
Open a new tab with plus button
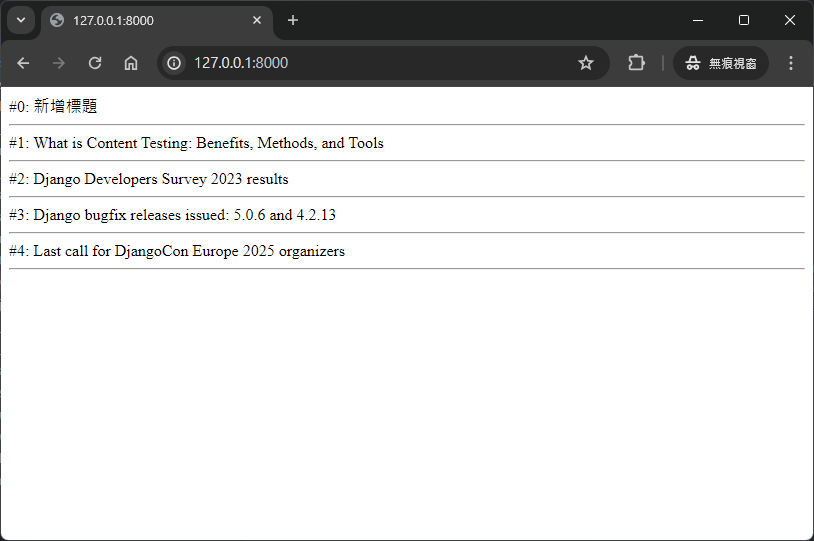pos(293,20)
